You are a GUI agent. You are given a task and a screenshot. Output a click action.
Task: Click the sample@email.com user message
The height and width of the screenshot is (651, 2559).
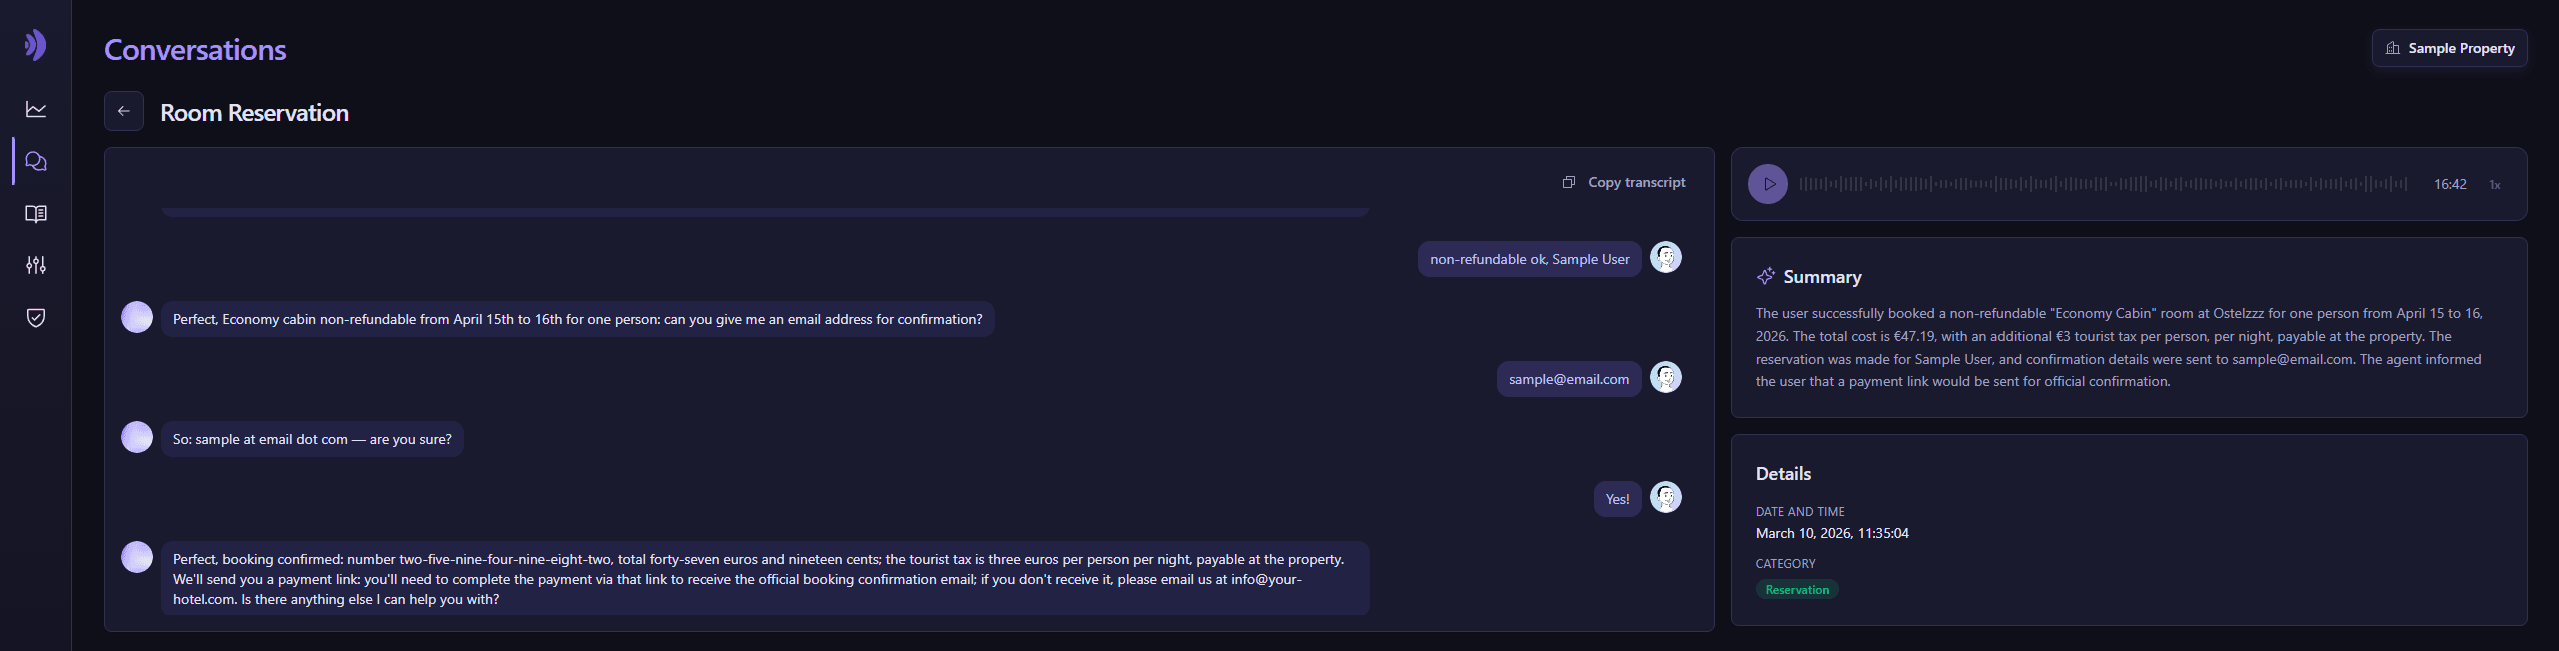pos(1568,379)
